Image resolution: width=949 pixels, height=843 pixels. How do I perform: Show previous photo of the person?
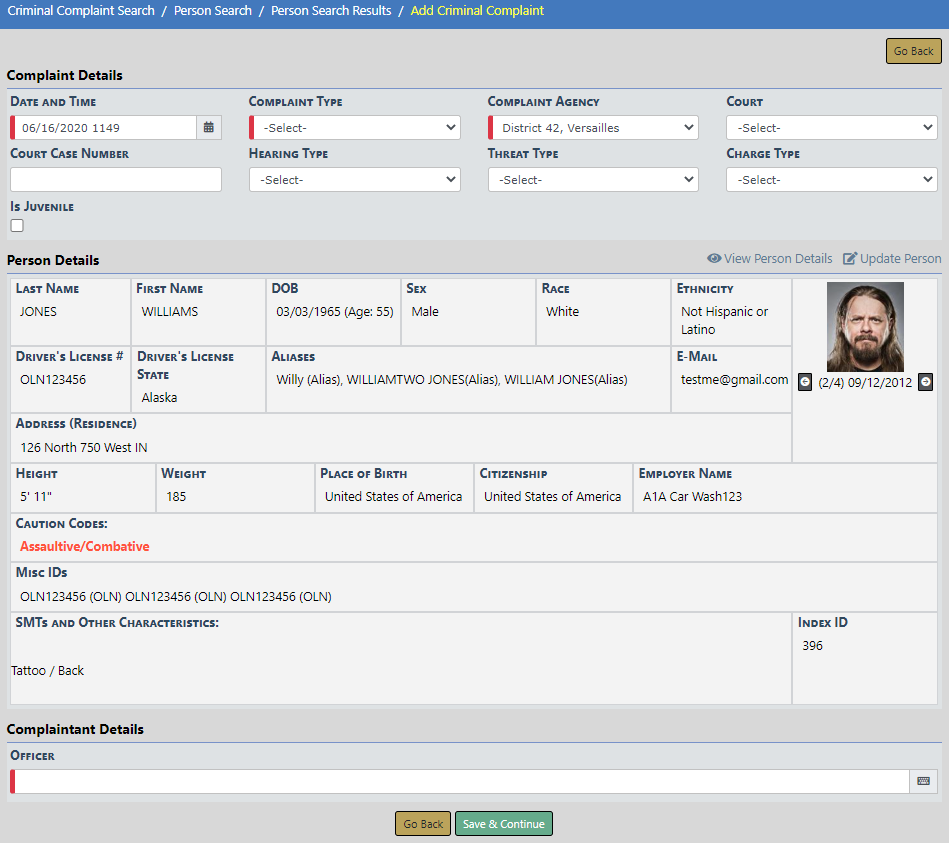pyautogui.click(x=805, y=382)
